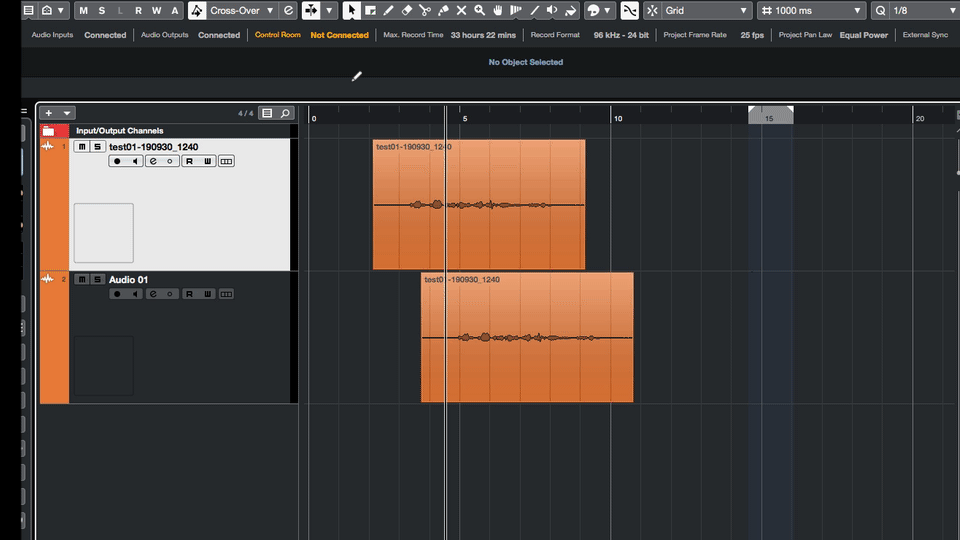Select the Draw pencil tool

pos(388,10)
